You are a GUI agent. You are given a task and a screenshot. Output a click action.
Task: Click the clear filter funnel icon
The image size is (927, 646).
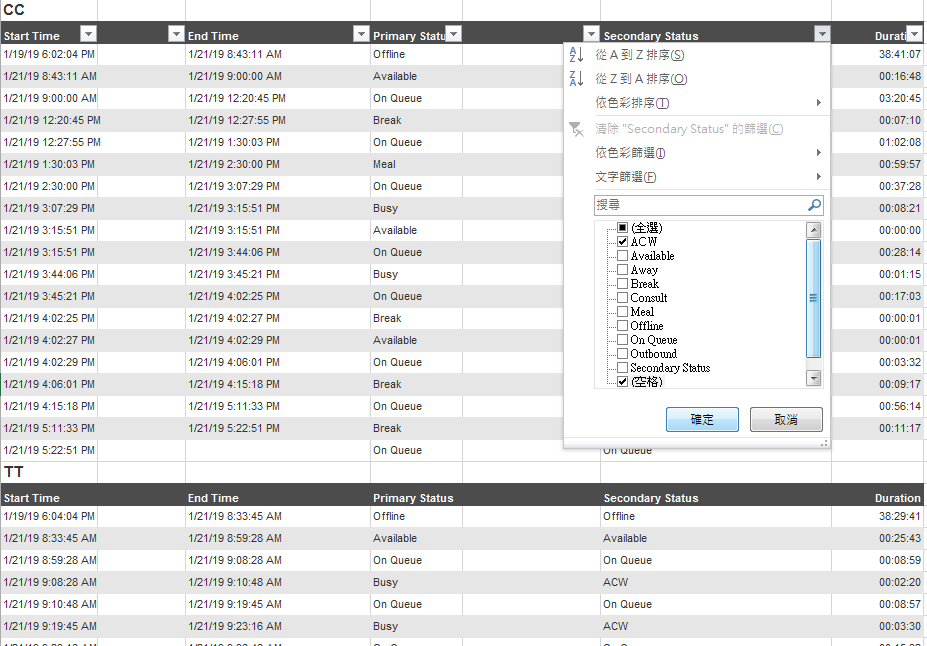(x=576, y=129)
